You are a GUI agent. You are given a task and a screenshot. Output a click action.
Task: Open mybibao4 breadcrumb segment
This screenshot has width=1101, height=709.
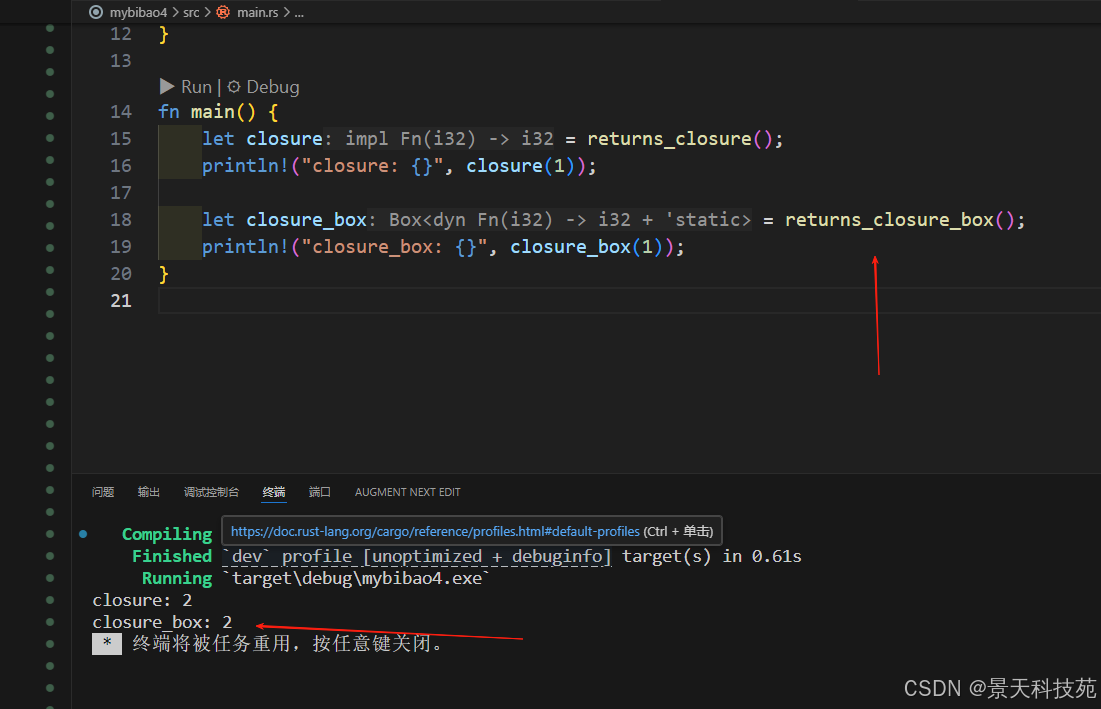(x=138, y=12)
